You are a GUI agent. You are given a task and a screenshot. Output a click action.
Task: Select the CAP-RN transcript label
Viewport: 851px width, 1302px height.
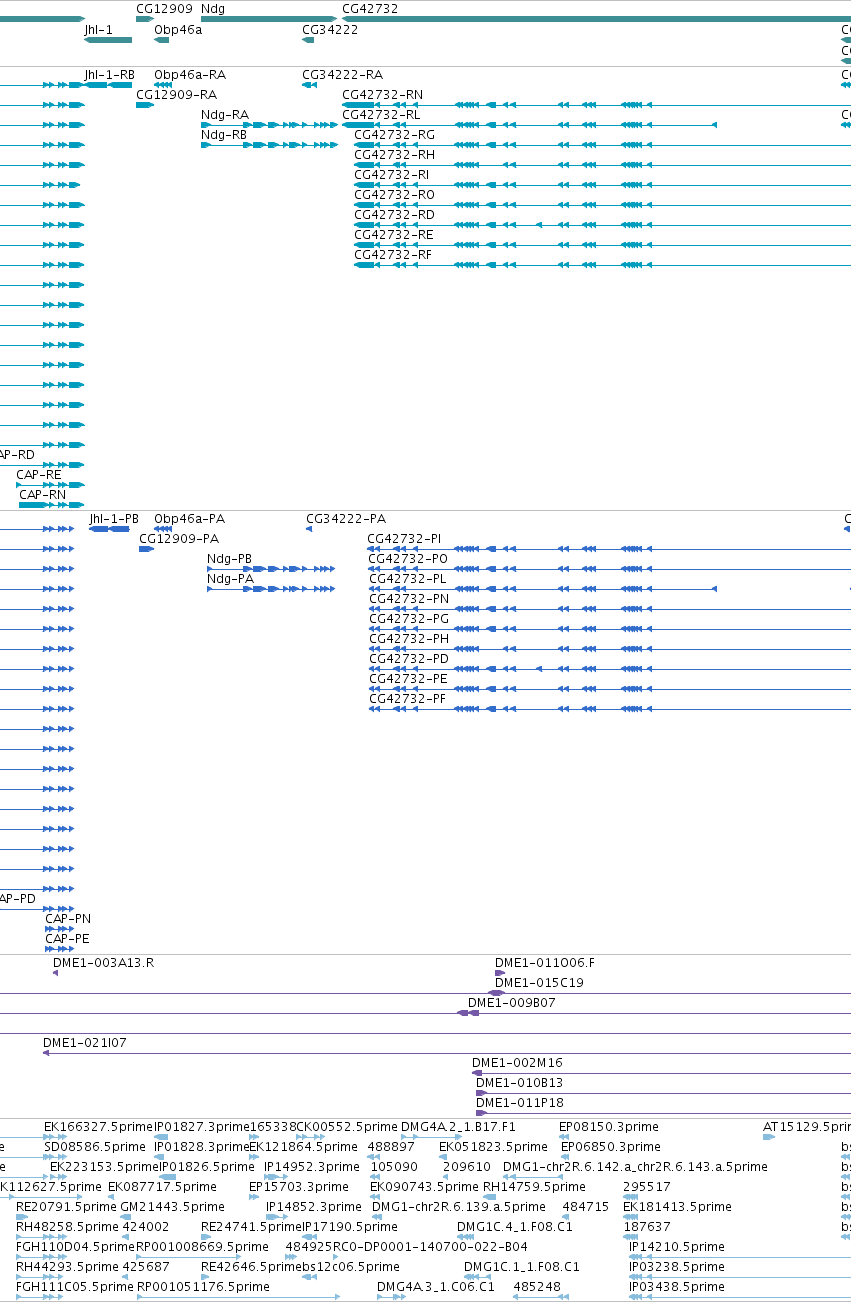coord(43,495)
